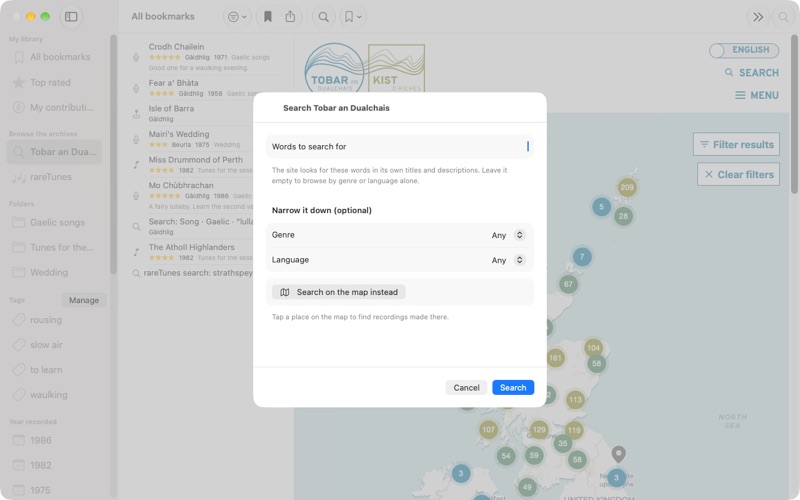Open the Gaelic songs folder
The image size is (800, 500).
point(55,222)
